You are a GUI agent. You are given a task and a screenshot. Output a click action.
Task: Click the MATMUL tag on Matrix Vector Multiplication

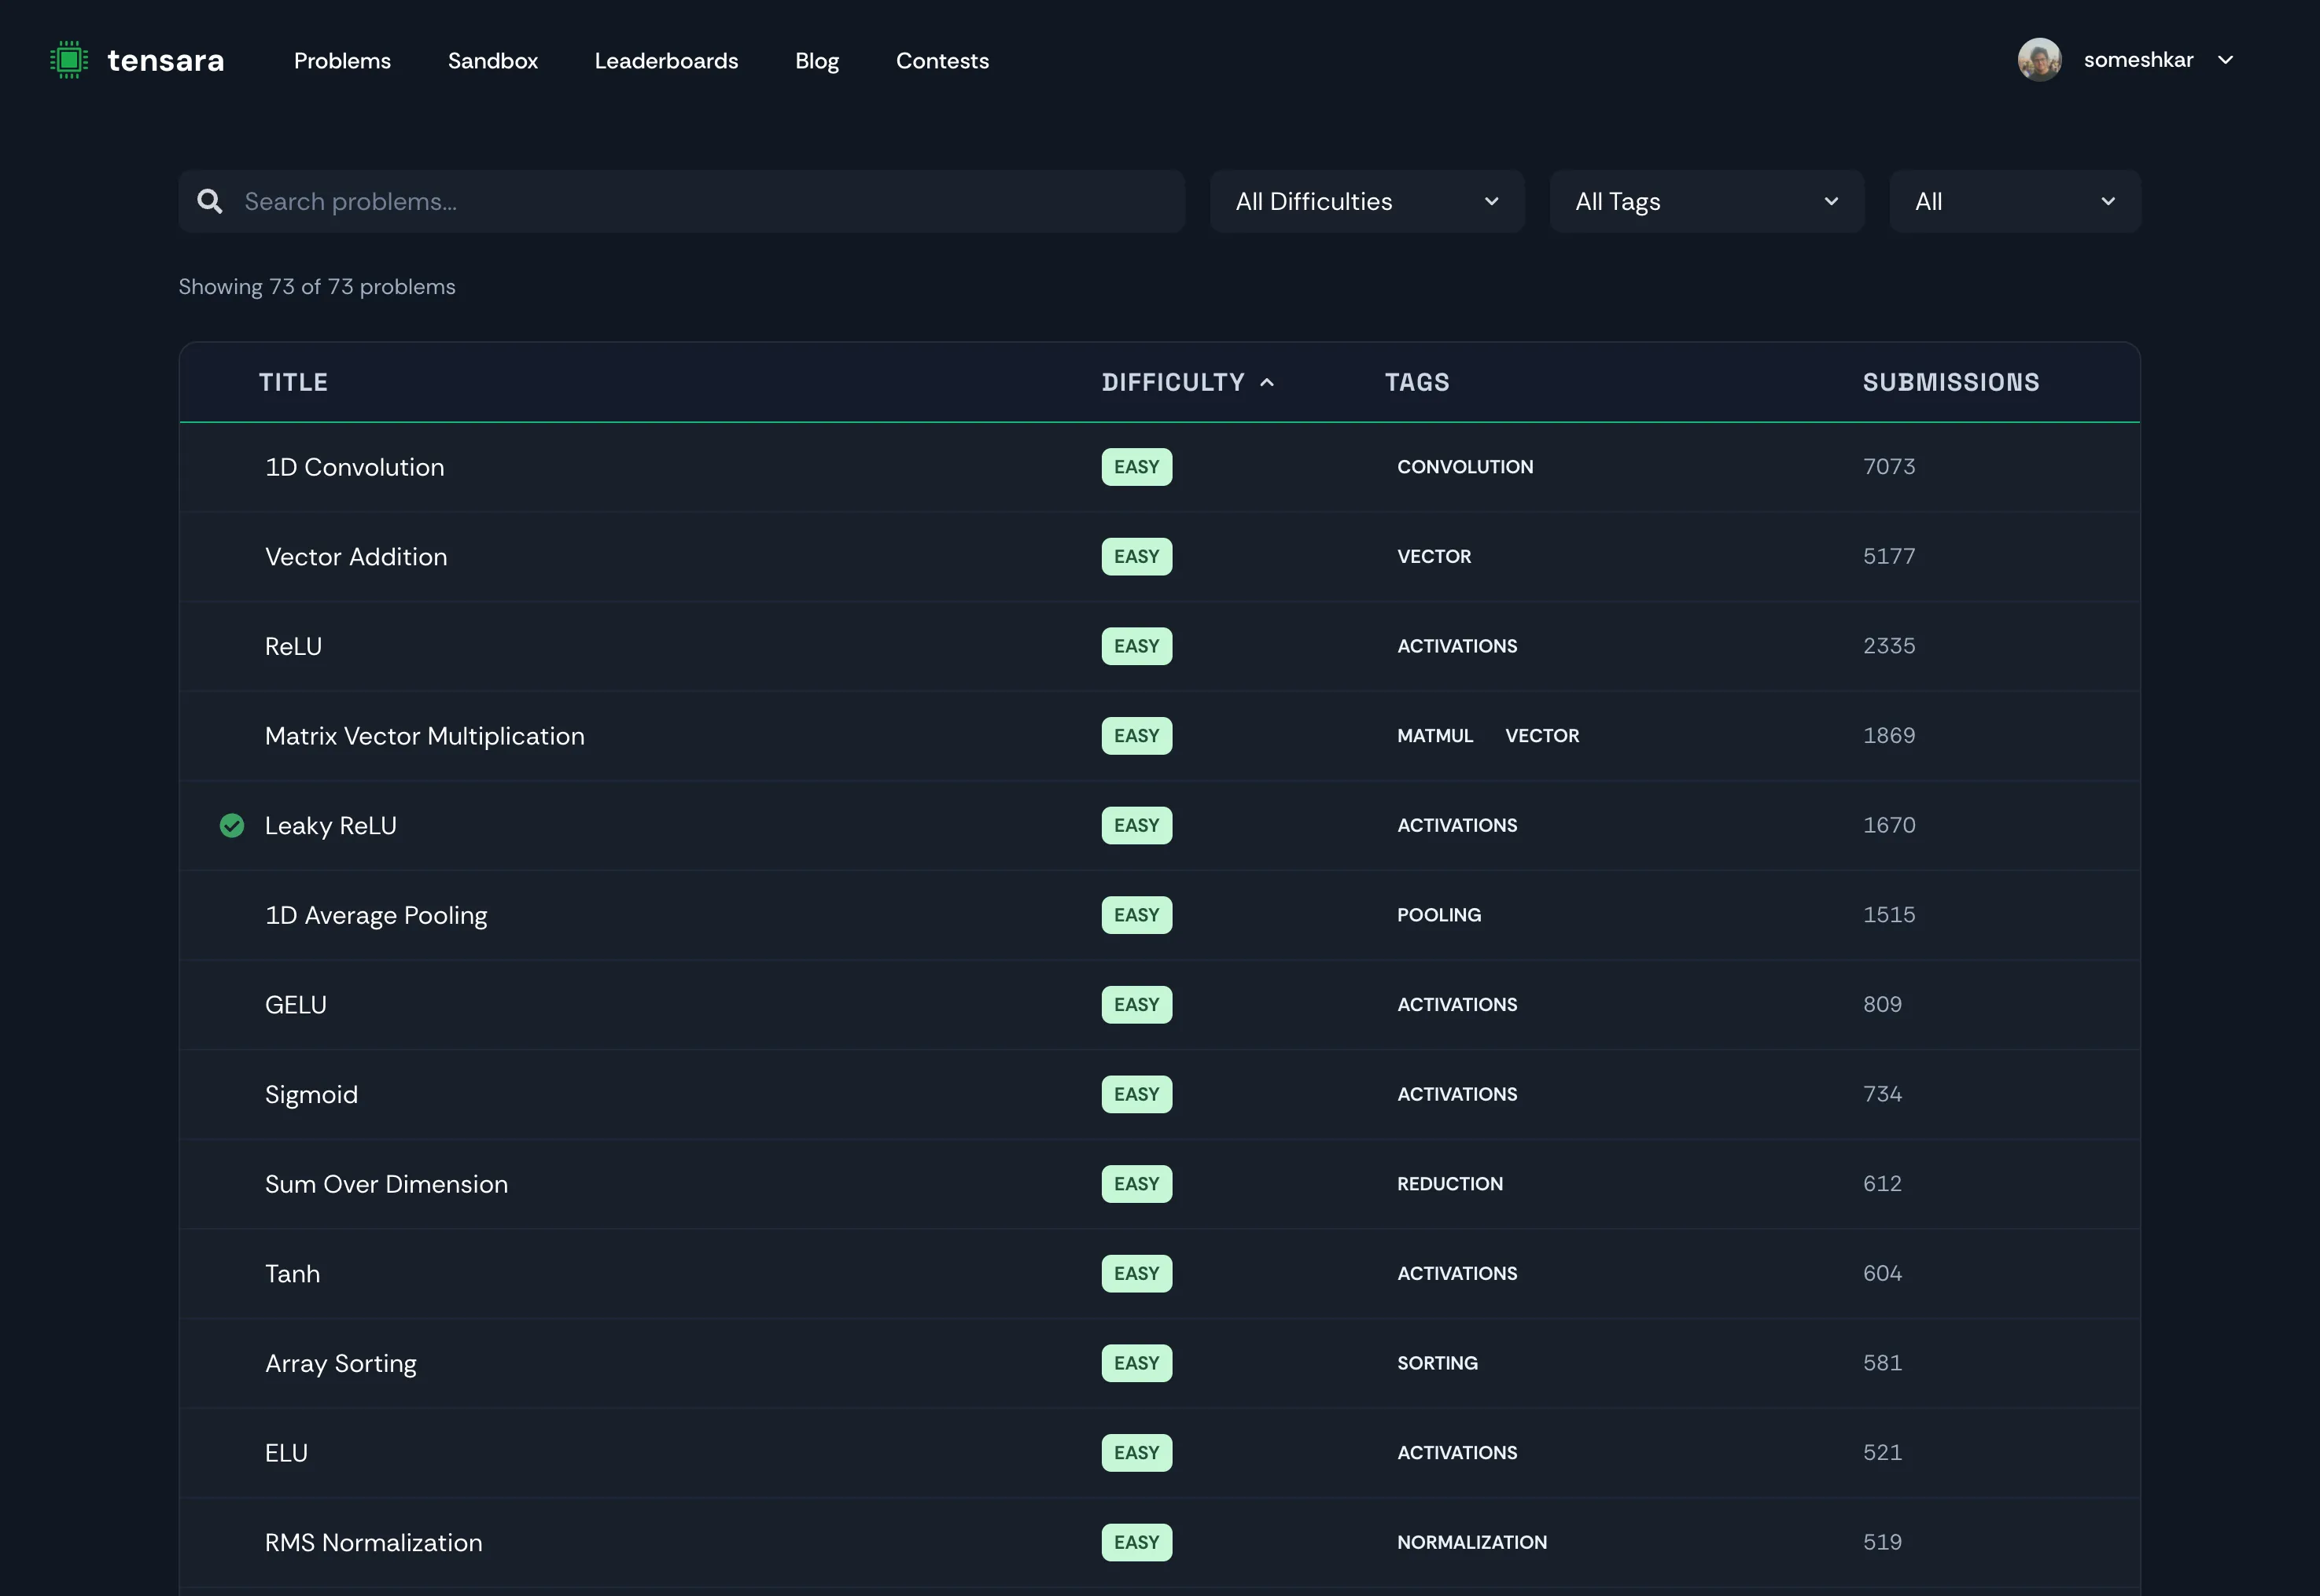(x=1434, y=736)
